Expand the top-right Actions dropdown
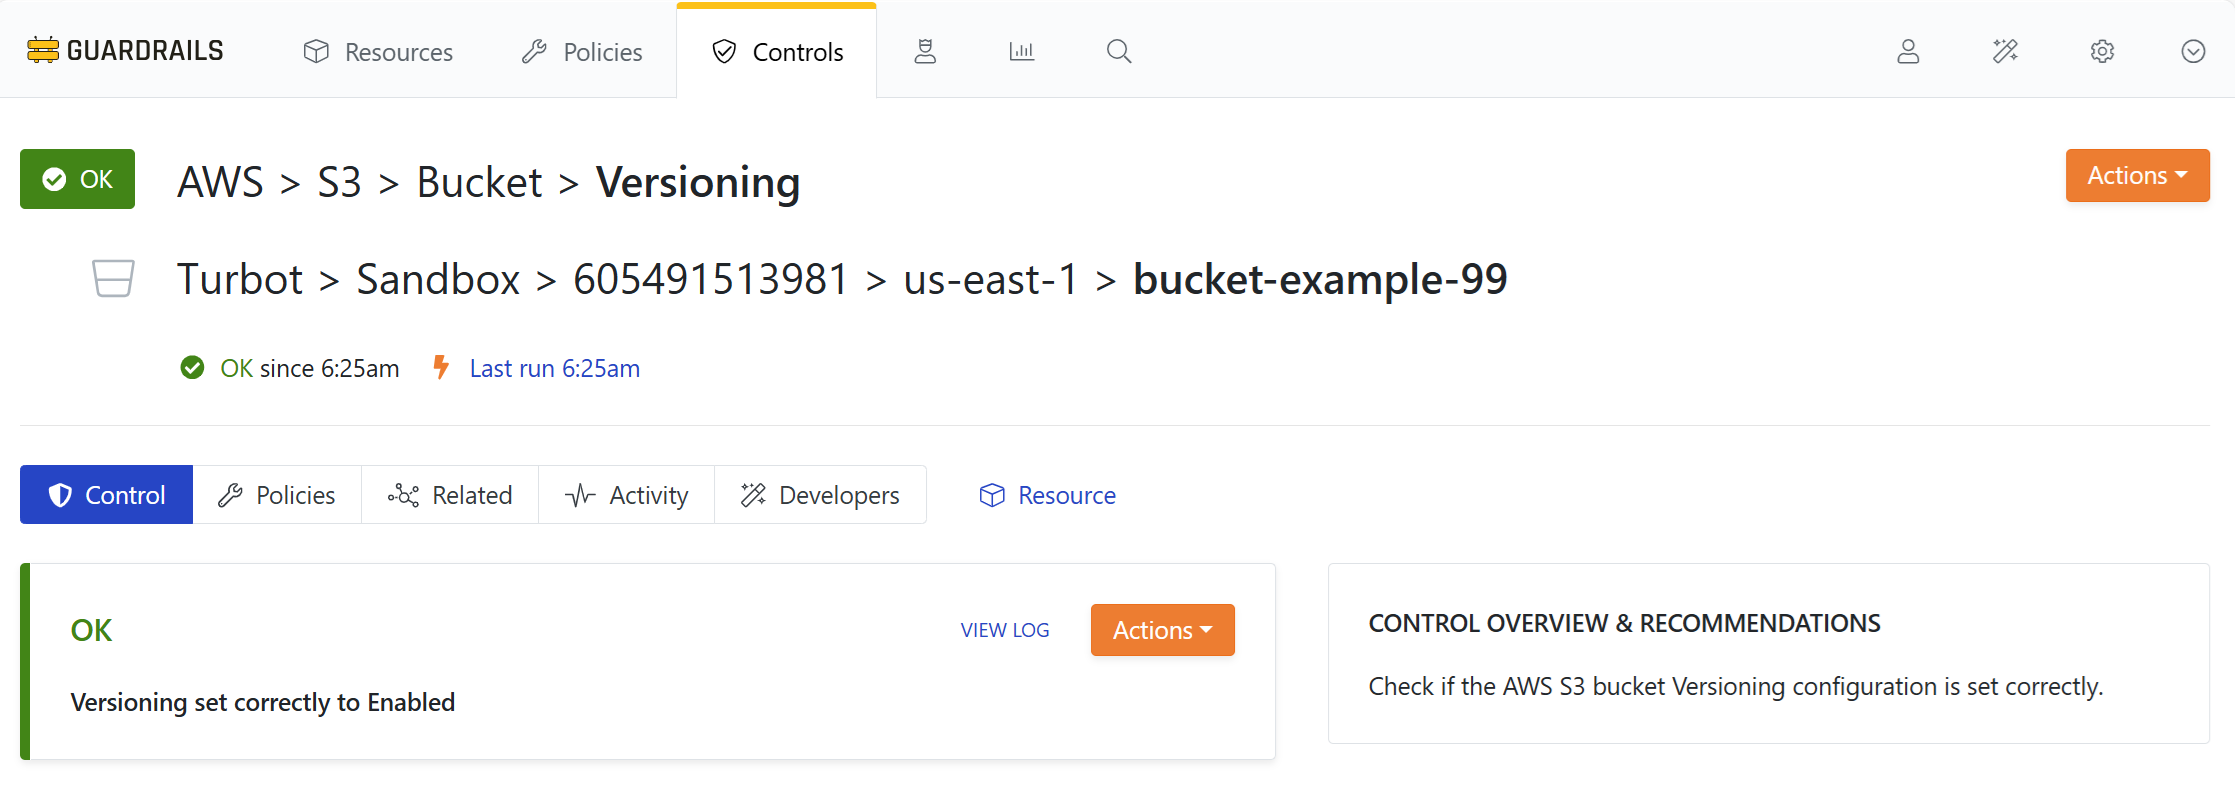This screenshot has height=792, width=2235. click(x=2137, y=176)
